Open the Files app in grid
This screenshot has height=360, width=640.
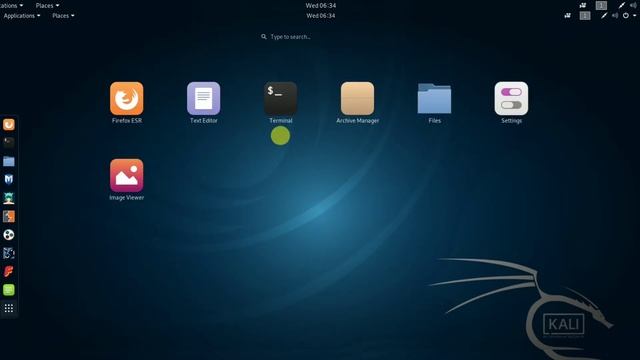(x=434, y=98)
